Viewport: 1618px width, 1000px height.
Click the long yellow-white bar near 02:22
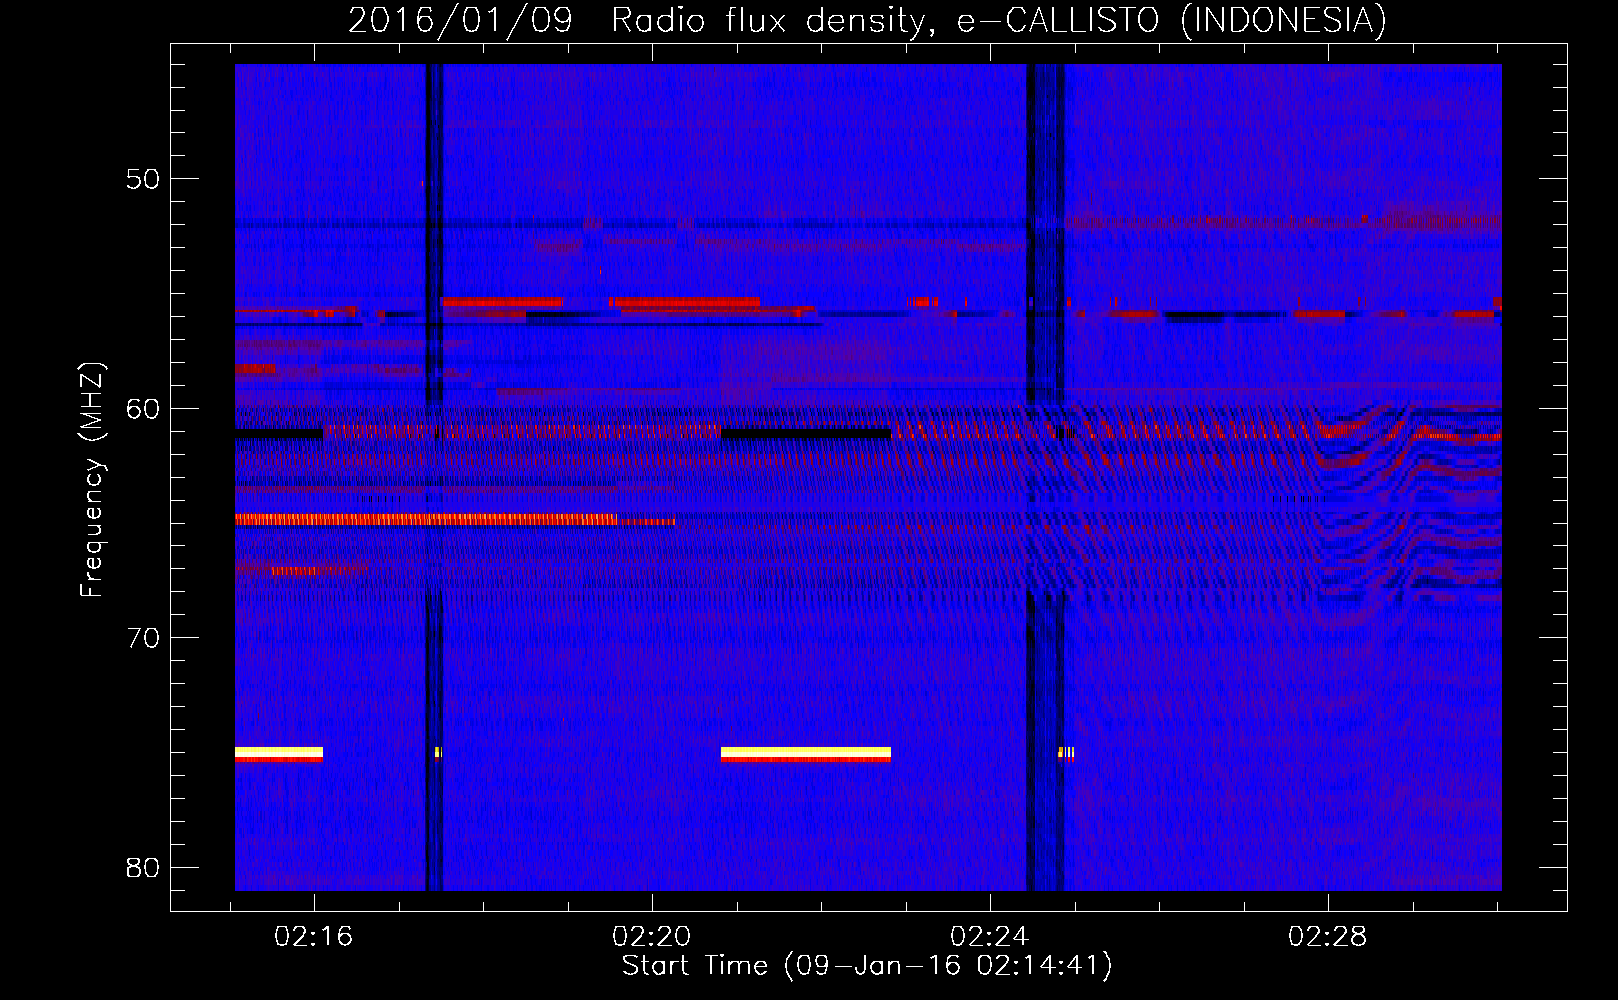coord(806,754)
